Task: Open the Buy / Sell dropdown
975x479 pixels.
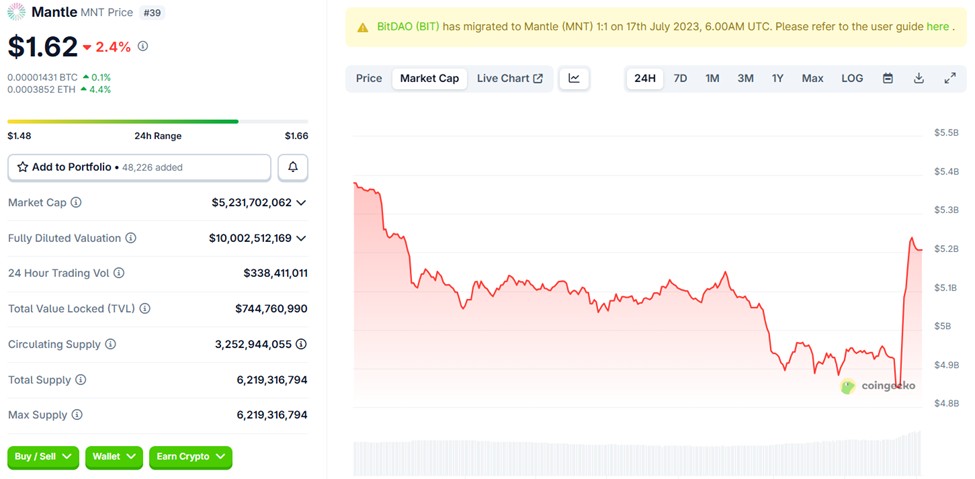Action: tap(43, 457)
